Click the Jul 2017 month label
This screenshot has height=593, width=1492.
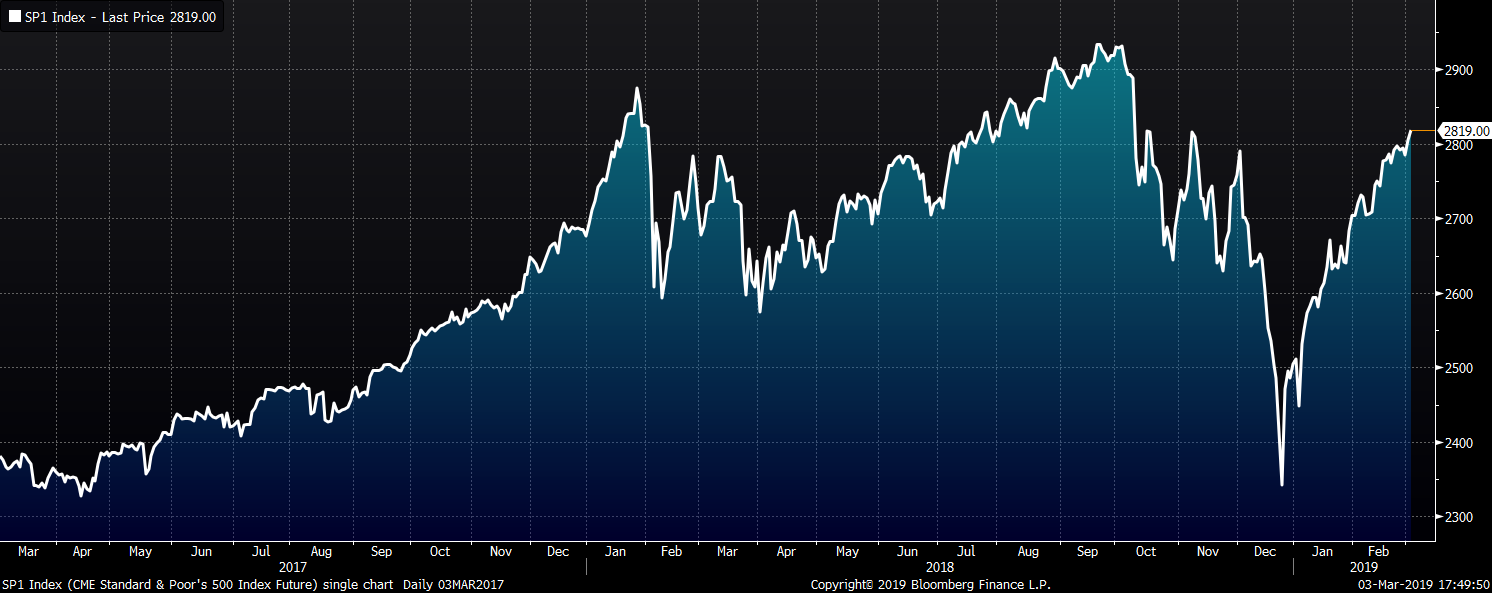tap(262, 551)
